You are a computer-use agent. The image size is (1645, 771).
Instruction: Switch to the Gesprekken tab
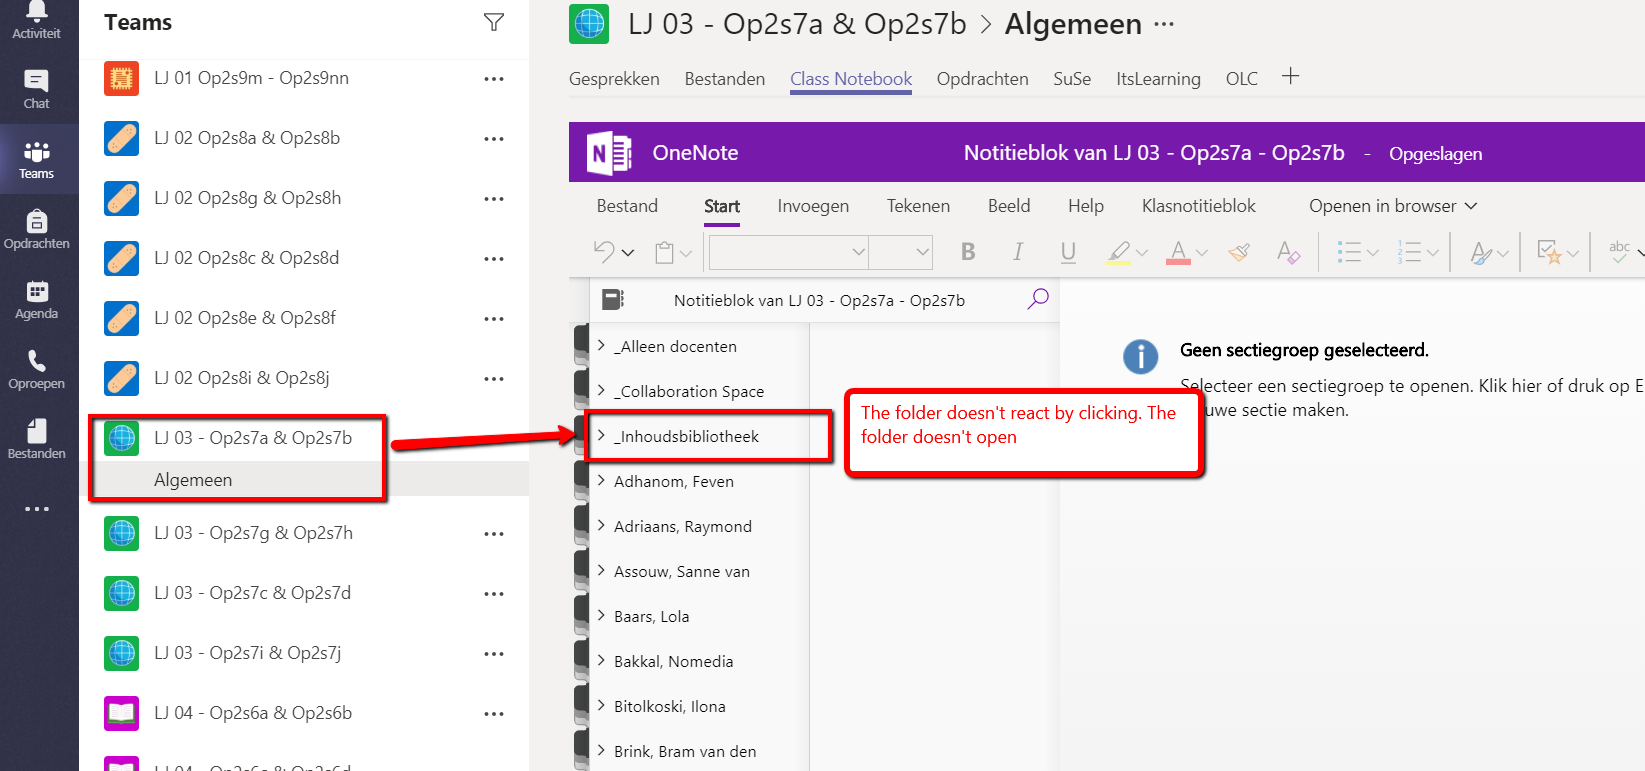click(614, 79)
